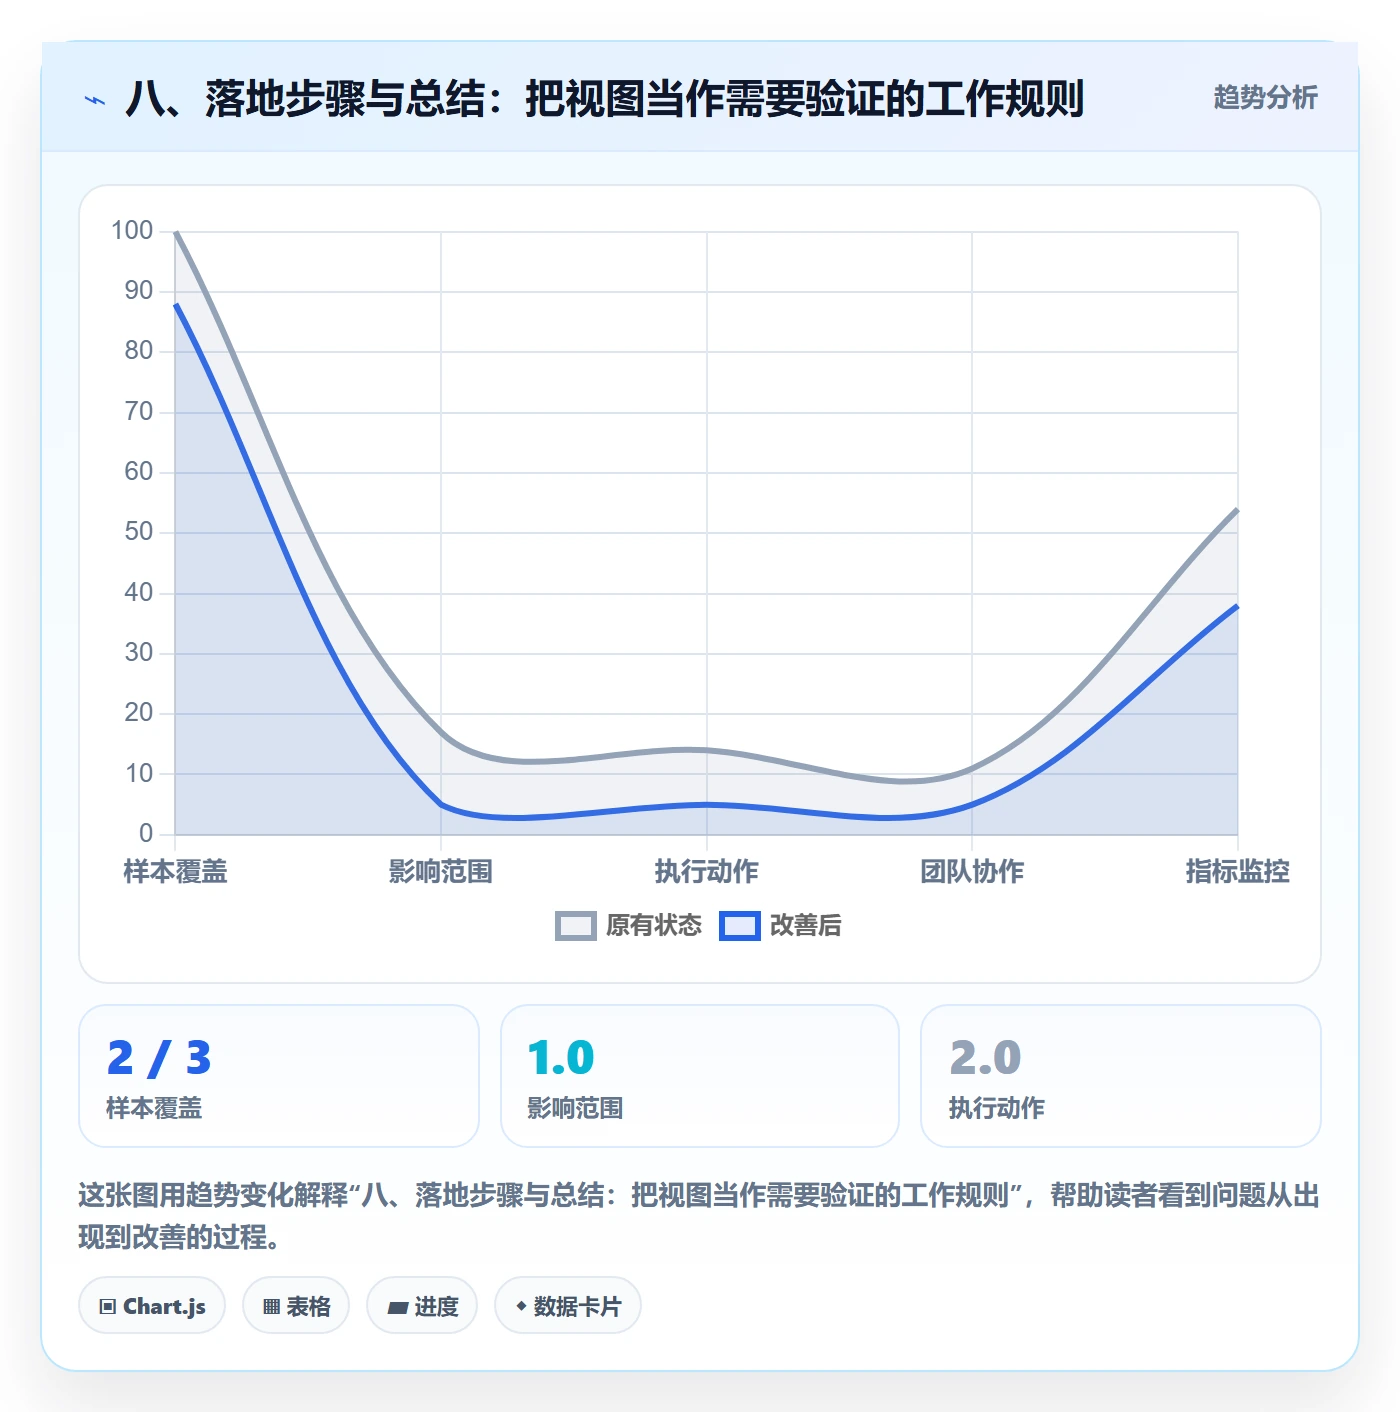Click the 影响范围 x-axis label

click(x=441, y=872)
